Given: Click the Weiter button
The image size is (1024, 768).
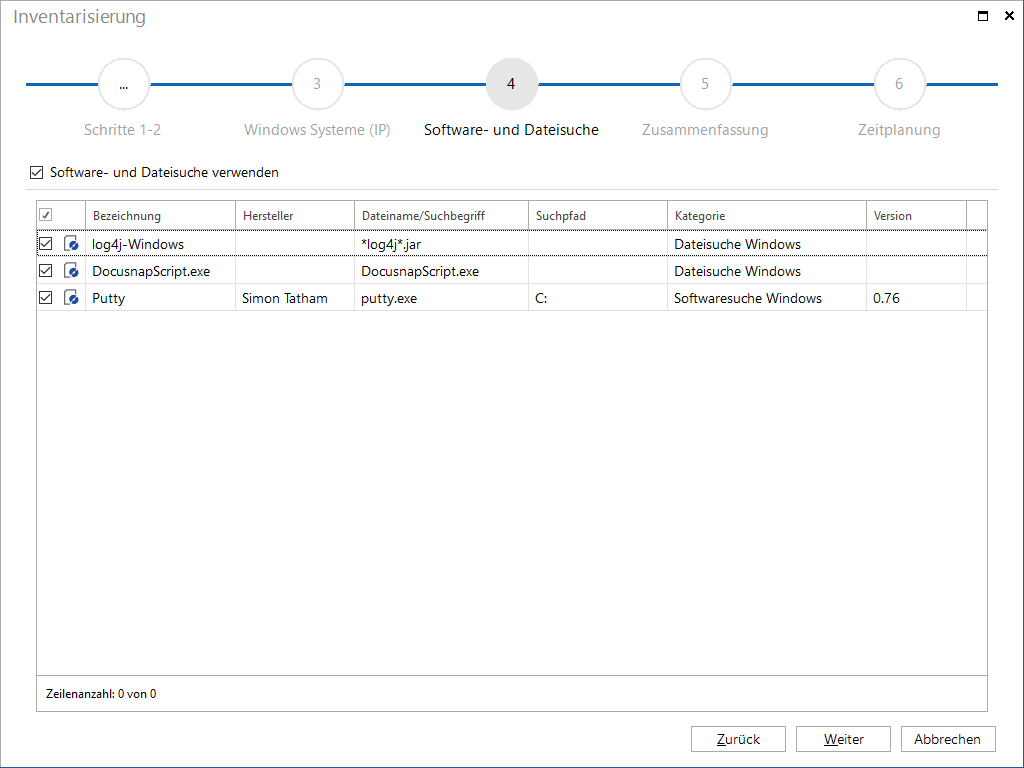Looking at the screenshot, I should click(843, 739).
